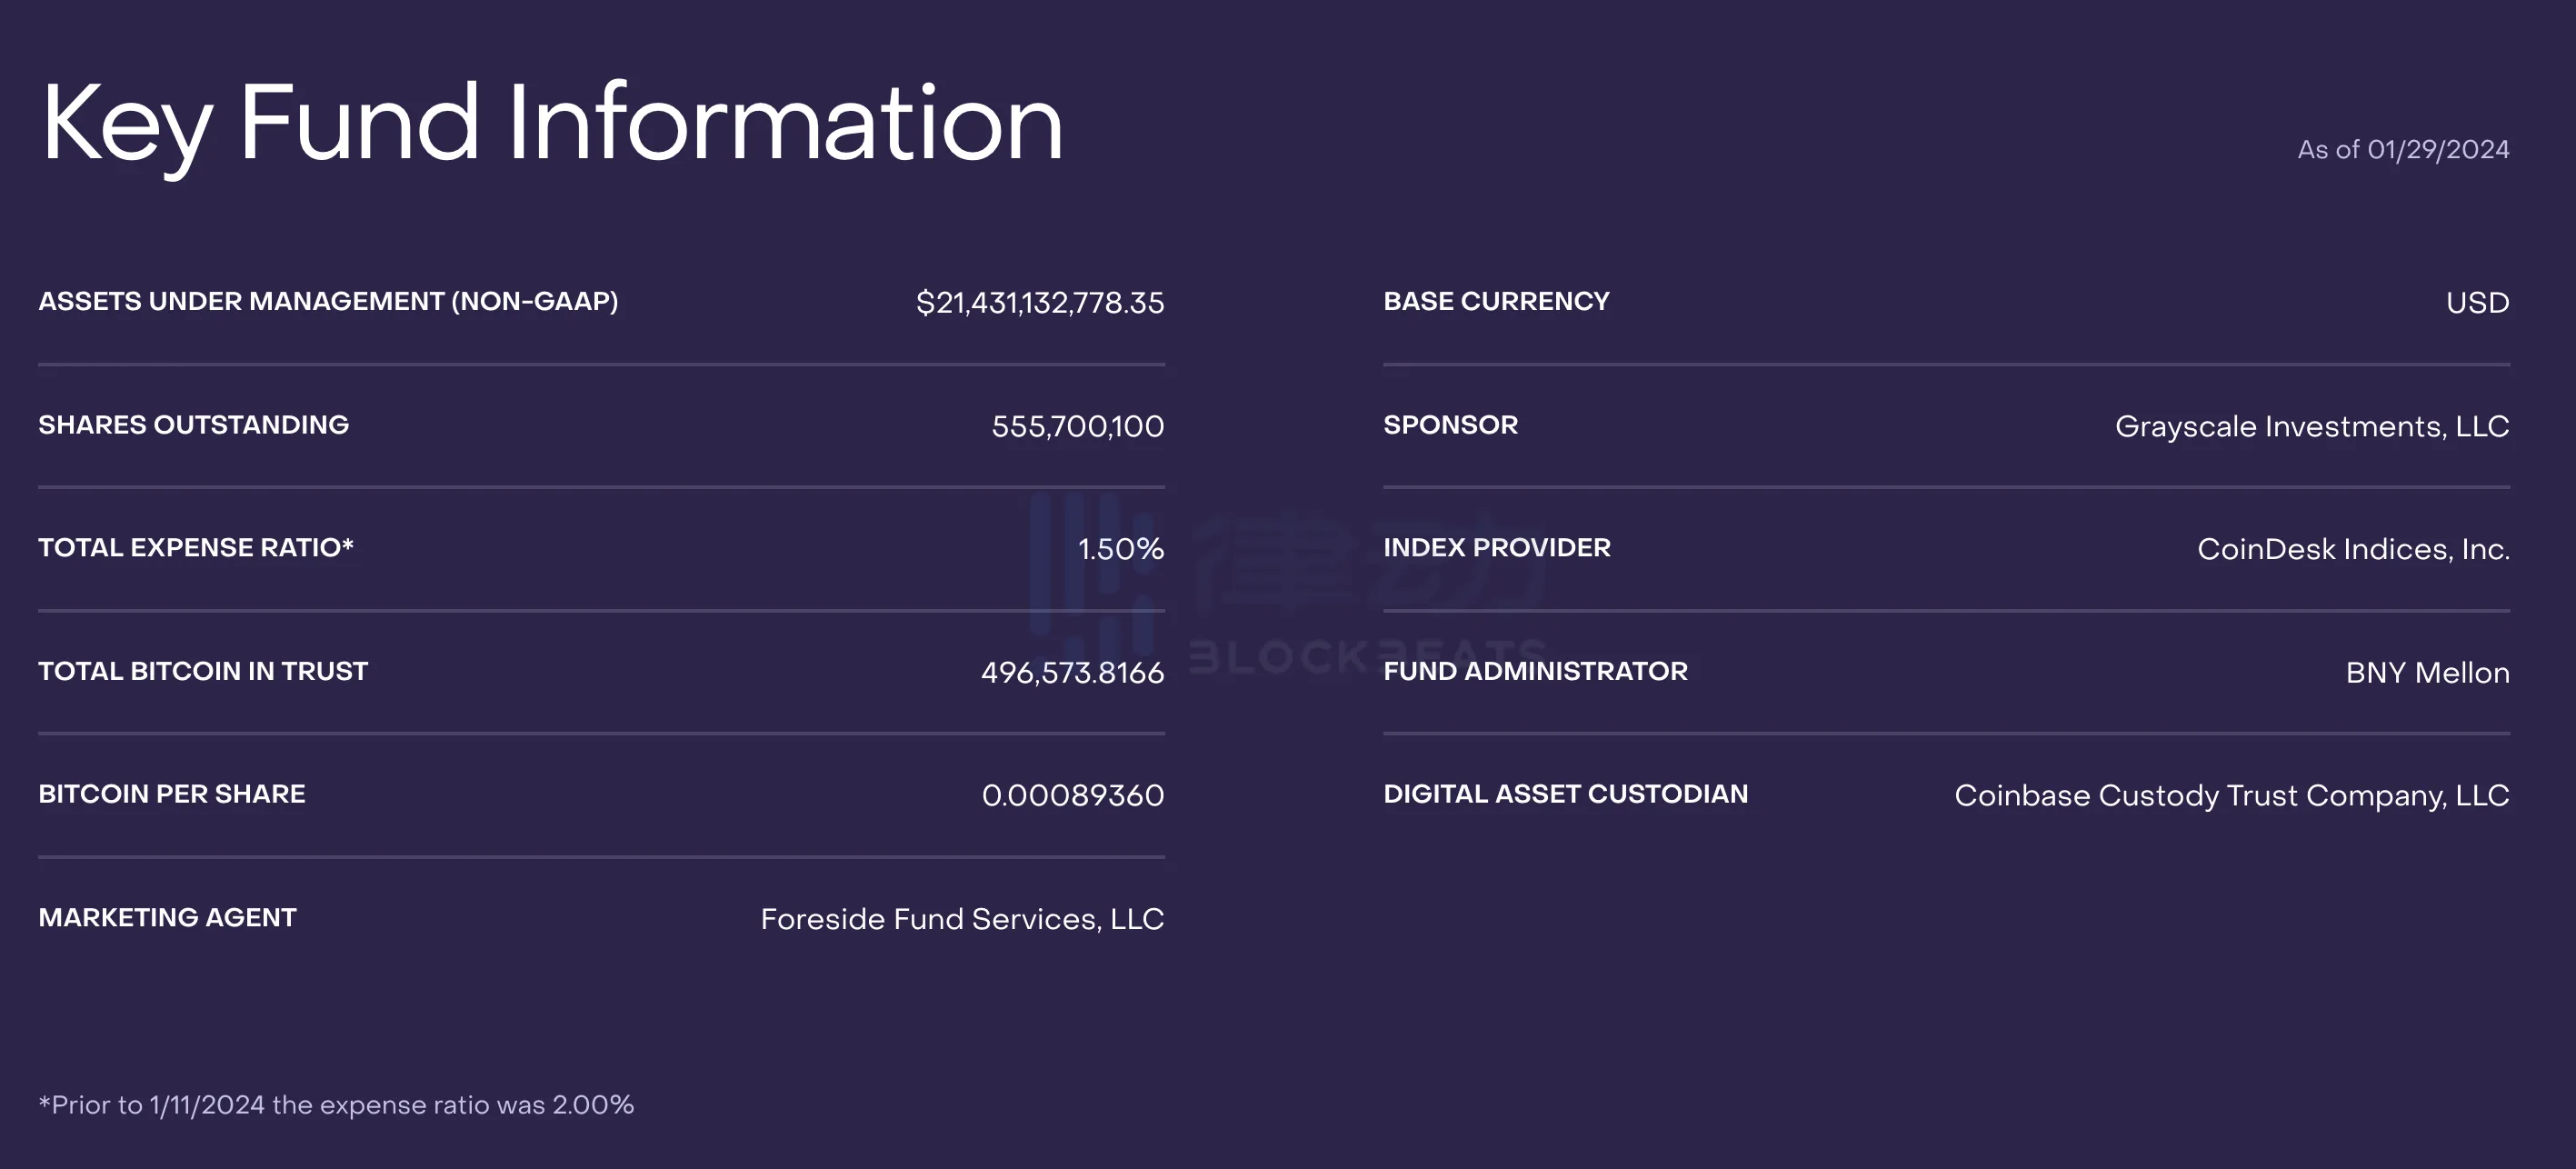
Task: Click the Key Fund Information heading
Action: point(551,126)
